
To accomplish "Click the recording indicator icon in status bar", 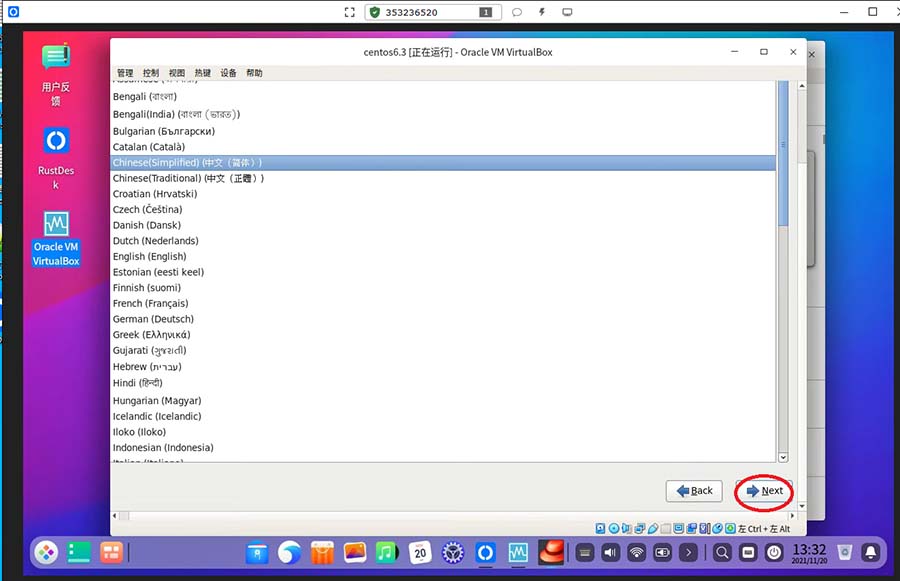I will pos(692,528).
